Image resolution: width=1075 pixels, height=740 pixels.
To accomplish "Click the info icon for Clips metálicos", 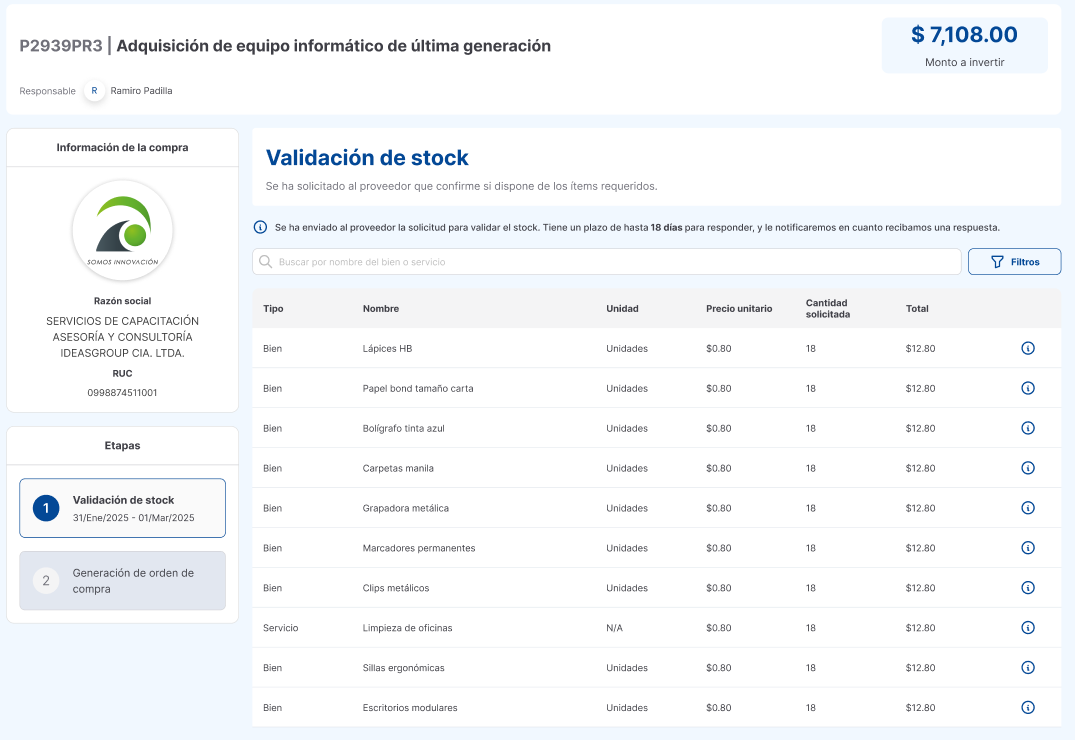I will point(1028,588).
